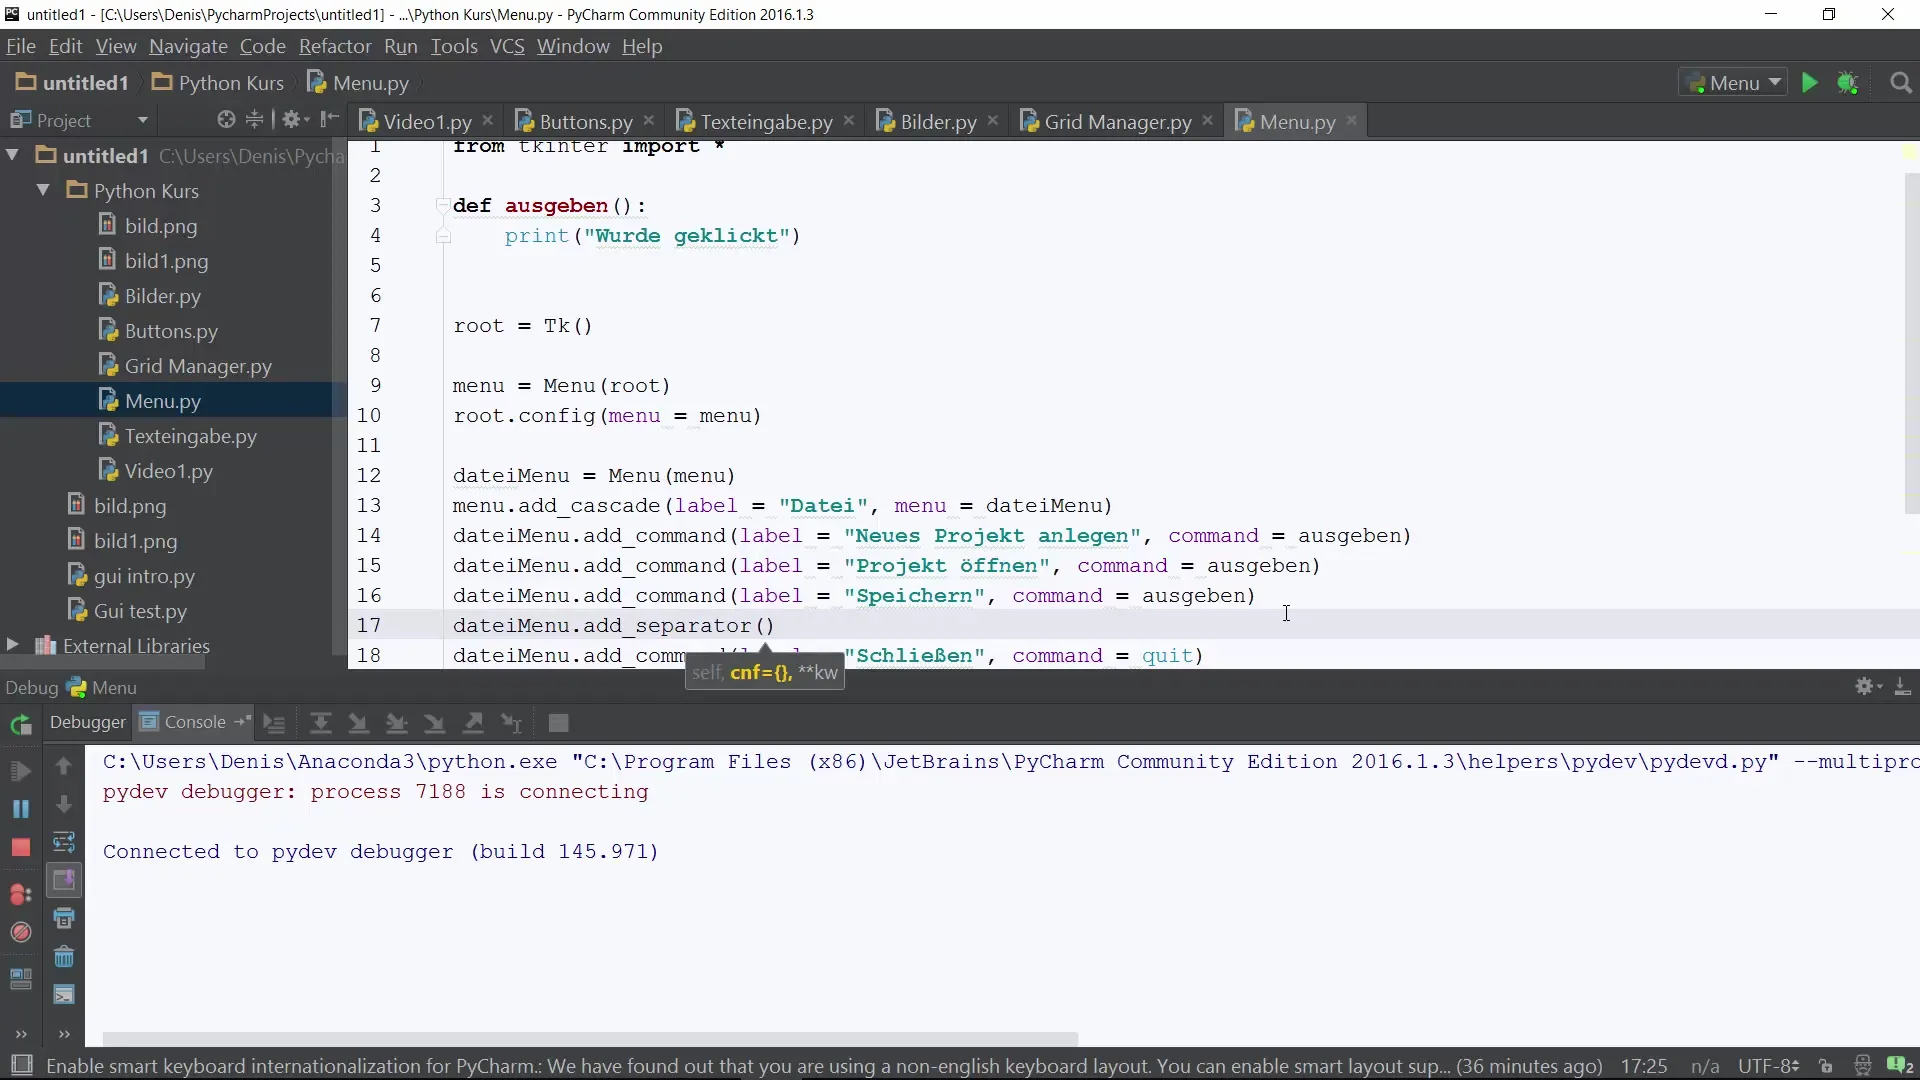Pause the running debug program
This screenshot has height=1080, width=1920.
(21, 808)
